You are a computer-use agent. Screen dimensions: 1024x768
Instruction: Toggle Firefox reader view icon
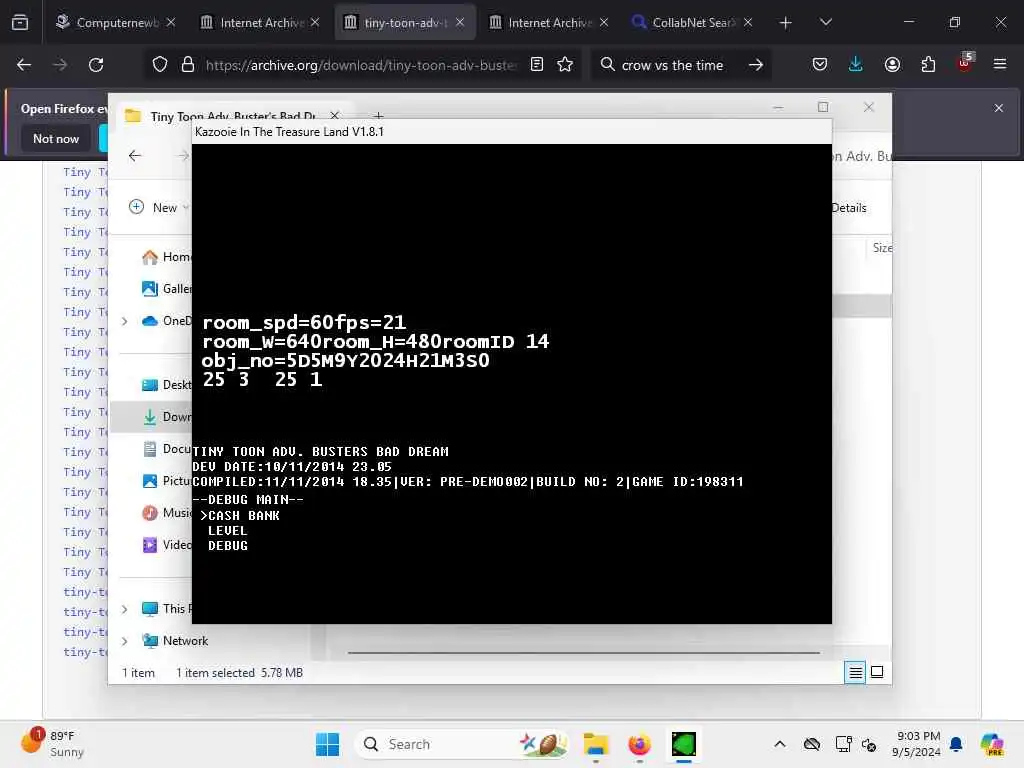[537, 65]
